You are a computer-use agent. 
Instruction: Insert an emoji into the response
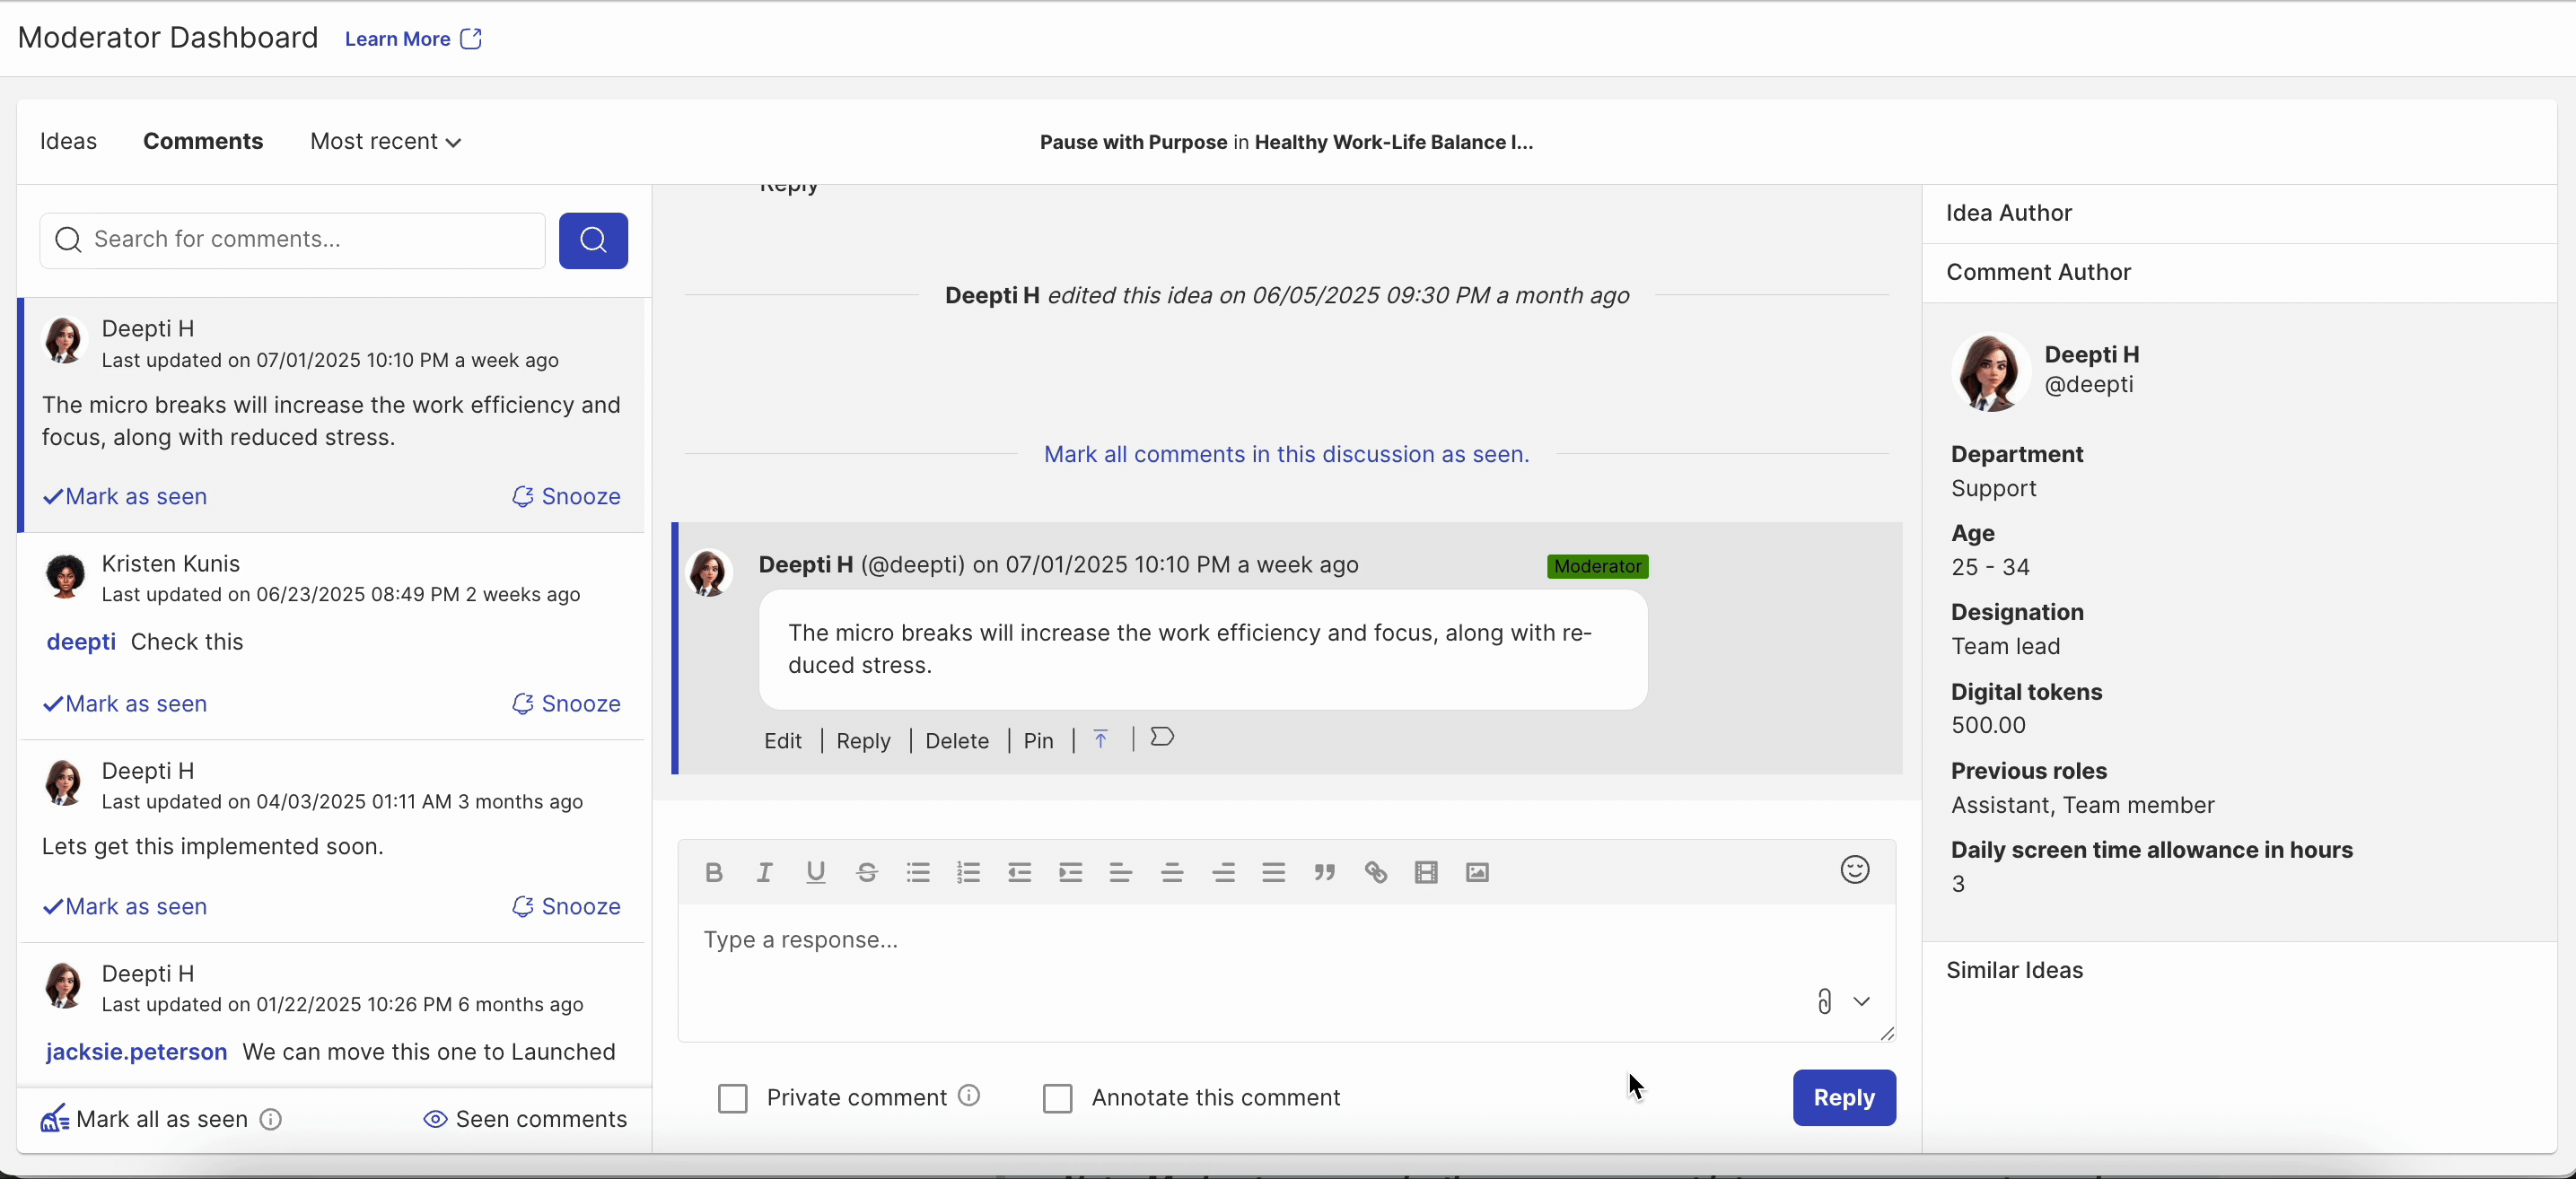pyautogui.click(x=1855, y=871)
